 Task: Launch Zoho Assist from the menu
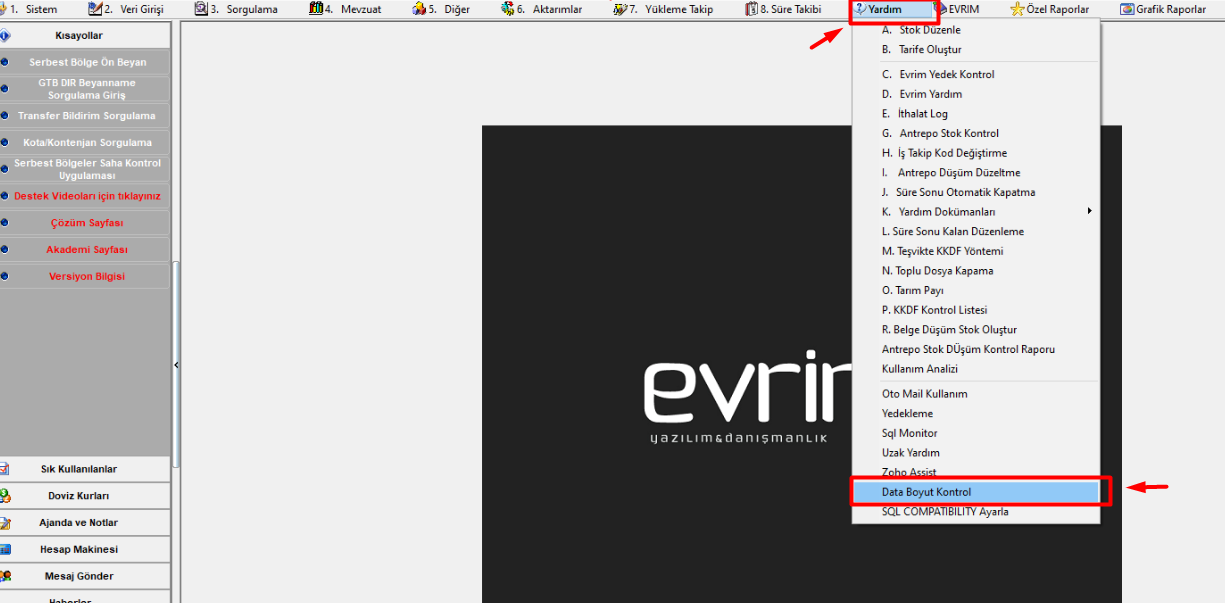tap(976, 472)
